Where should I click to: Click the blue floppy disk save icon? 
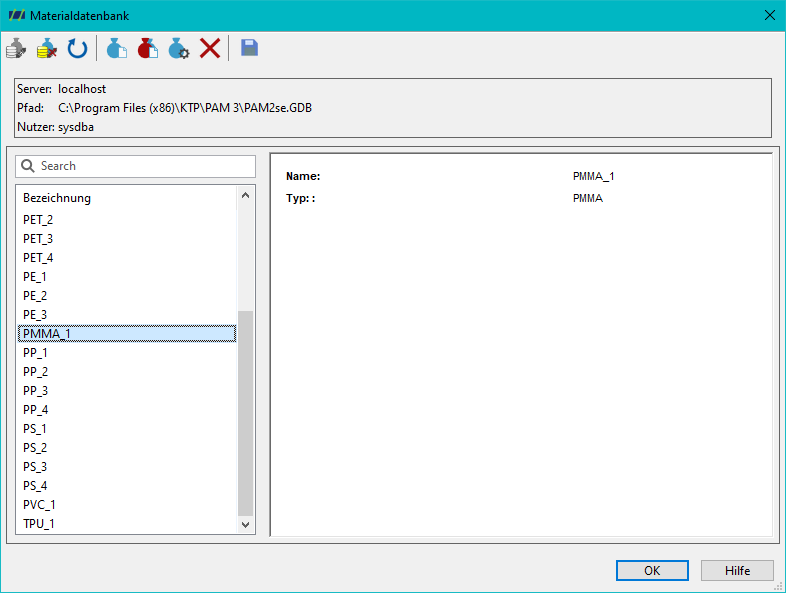click(249, 48)
